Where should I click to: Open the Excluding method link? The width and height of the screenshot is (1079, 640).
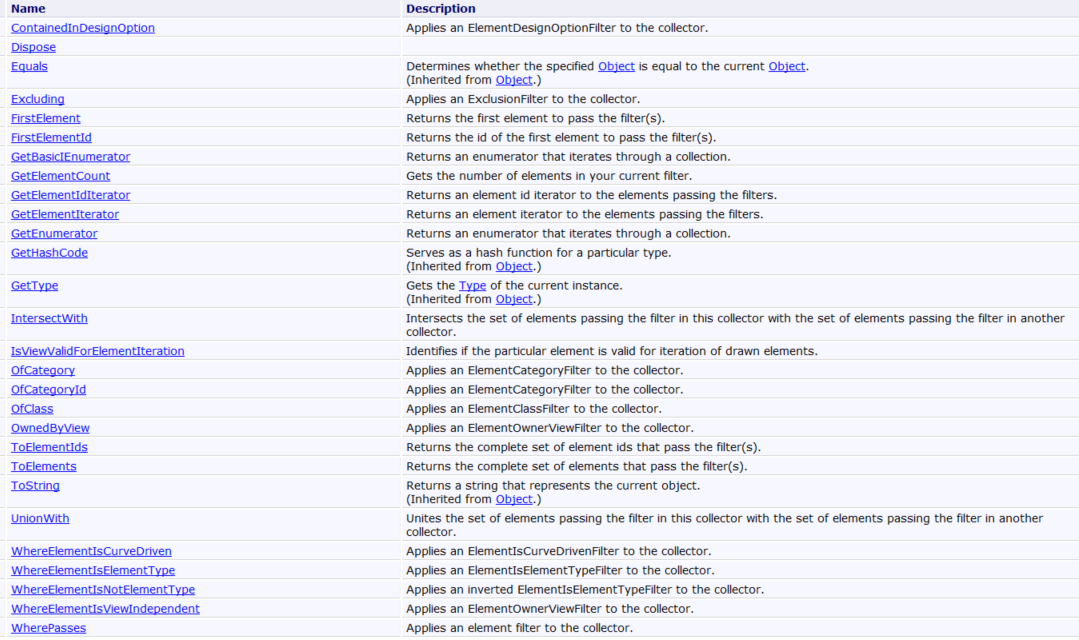pyautogui.click(x=37, y=99)
